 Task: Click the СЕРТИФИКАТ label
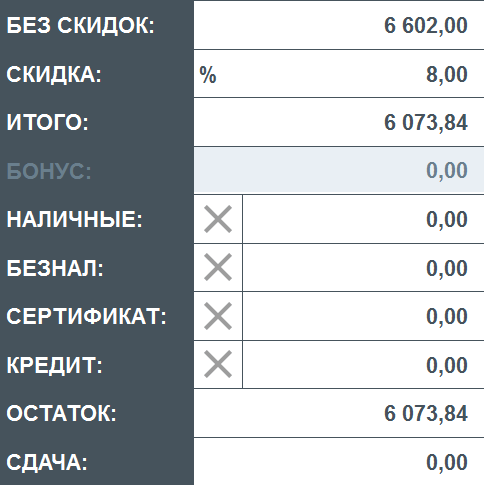click(86, 316)
